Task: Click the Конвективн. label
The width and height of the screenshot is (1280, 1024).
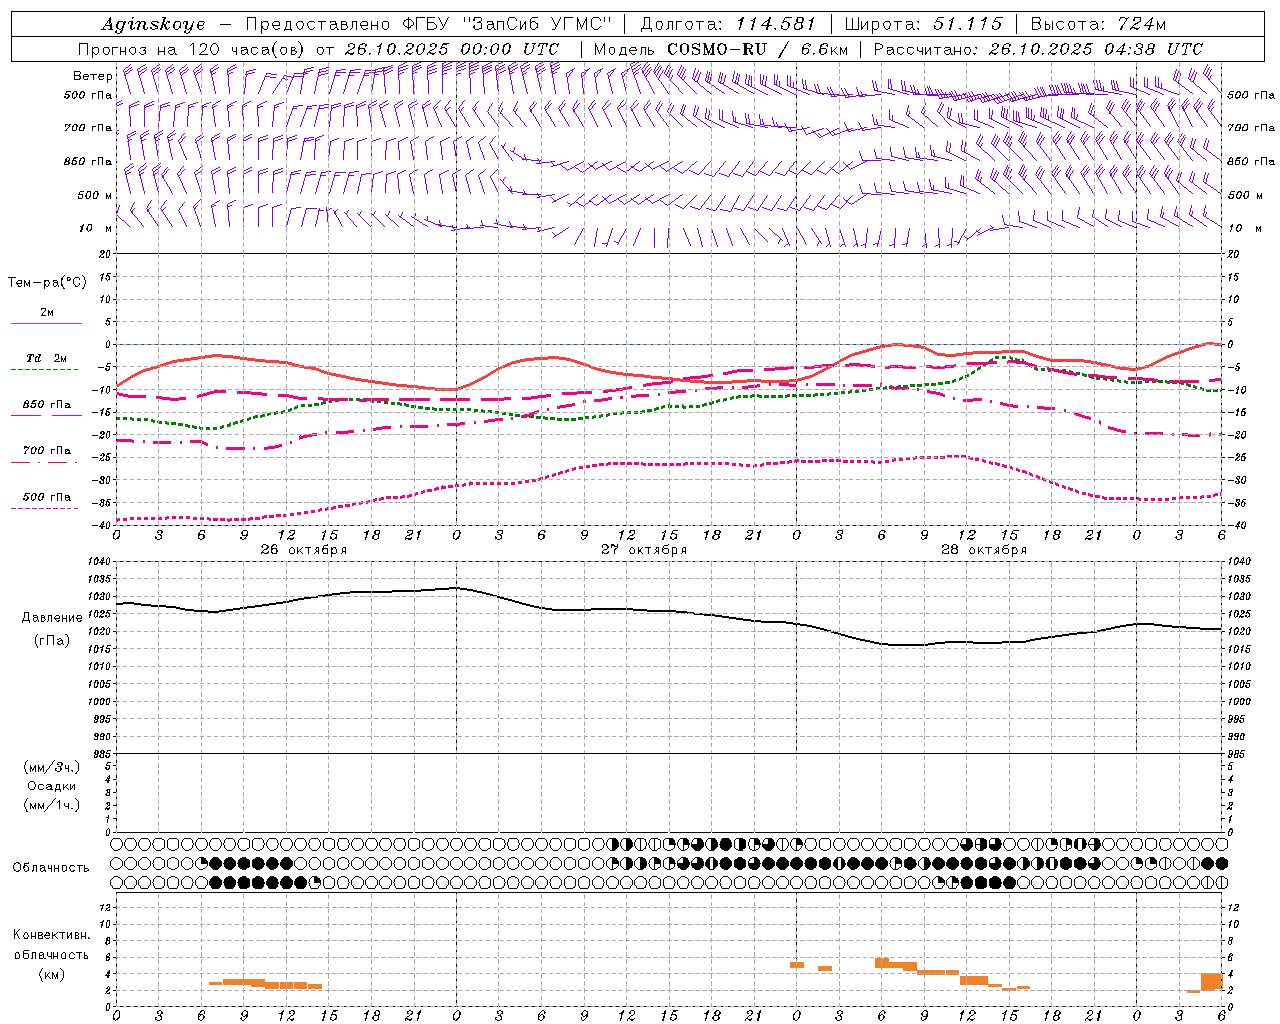Action: point(51,935)
